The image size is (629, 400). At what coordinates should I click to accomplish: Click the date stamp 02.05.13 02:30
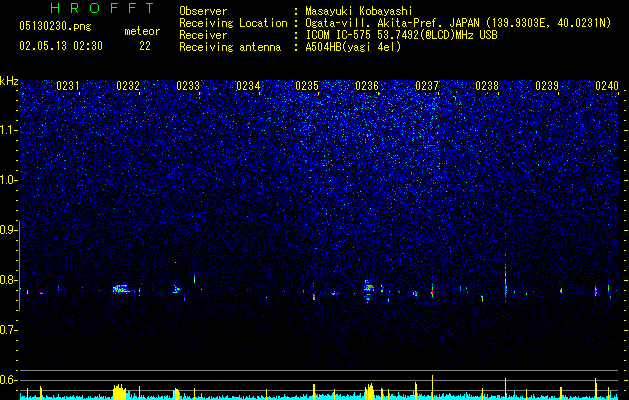tap(61, 46)
